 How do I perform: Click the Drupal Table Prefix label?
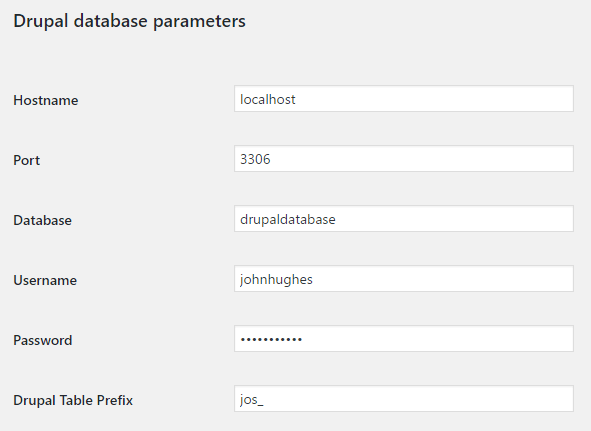pyautogui.click(x=73, y=400)
